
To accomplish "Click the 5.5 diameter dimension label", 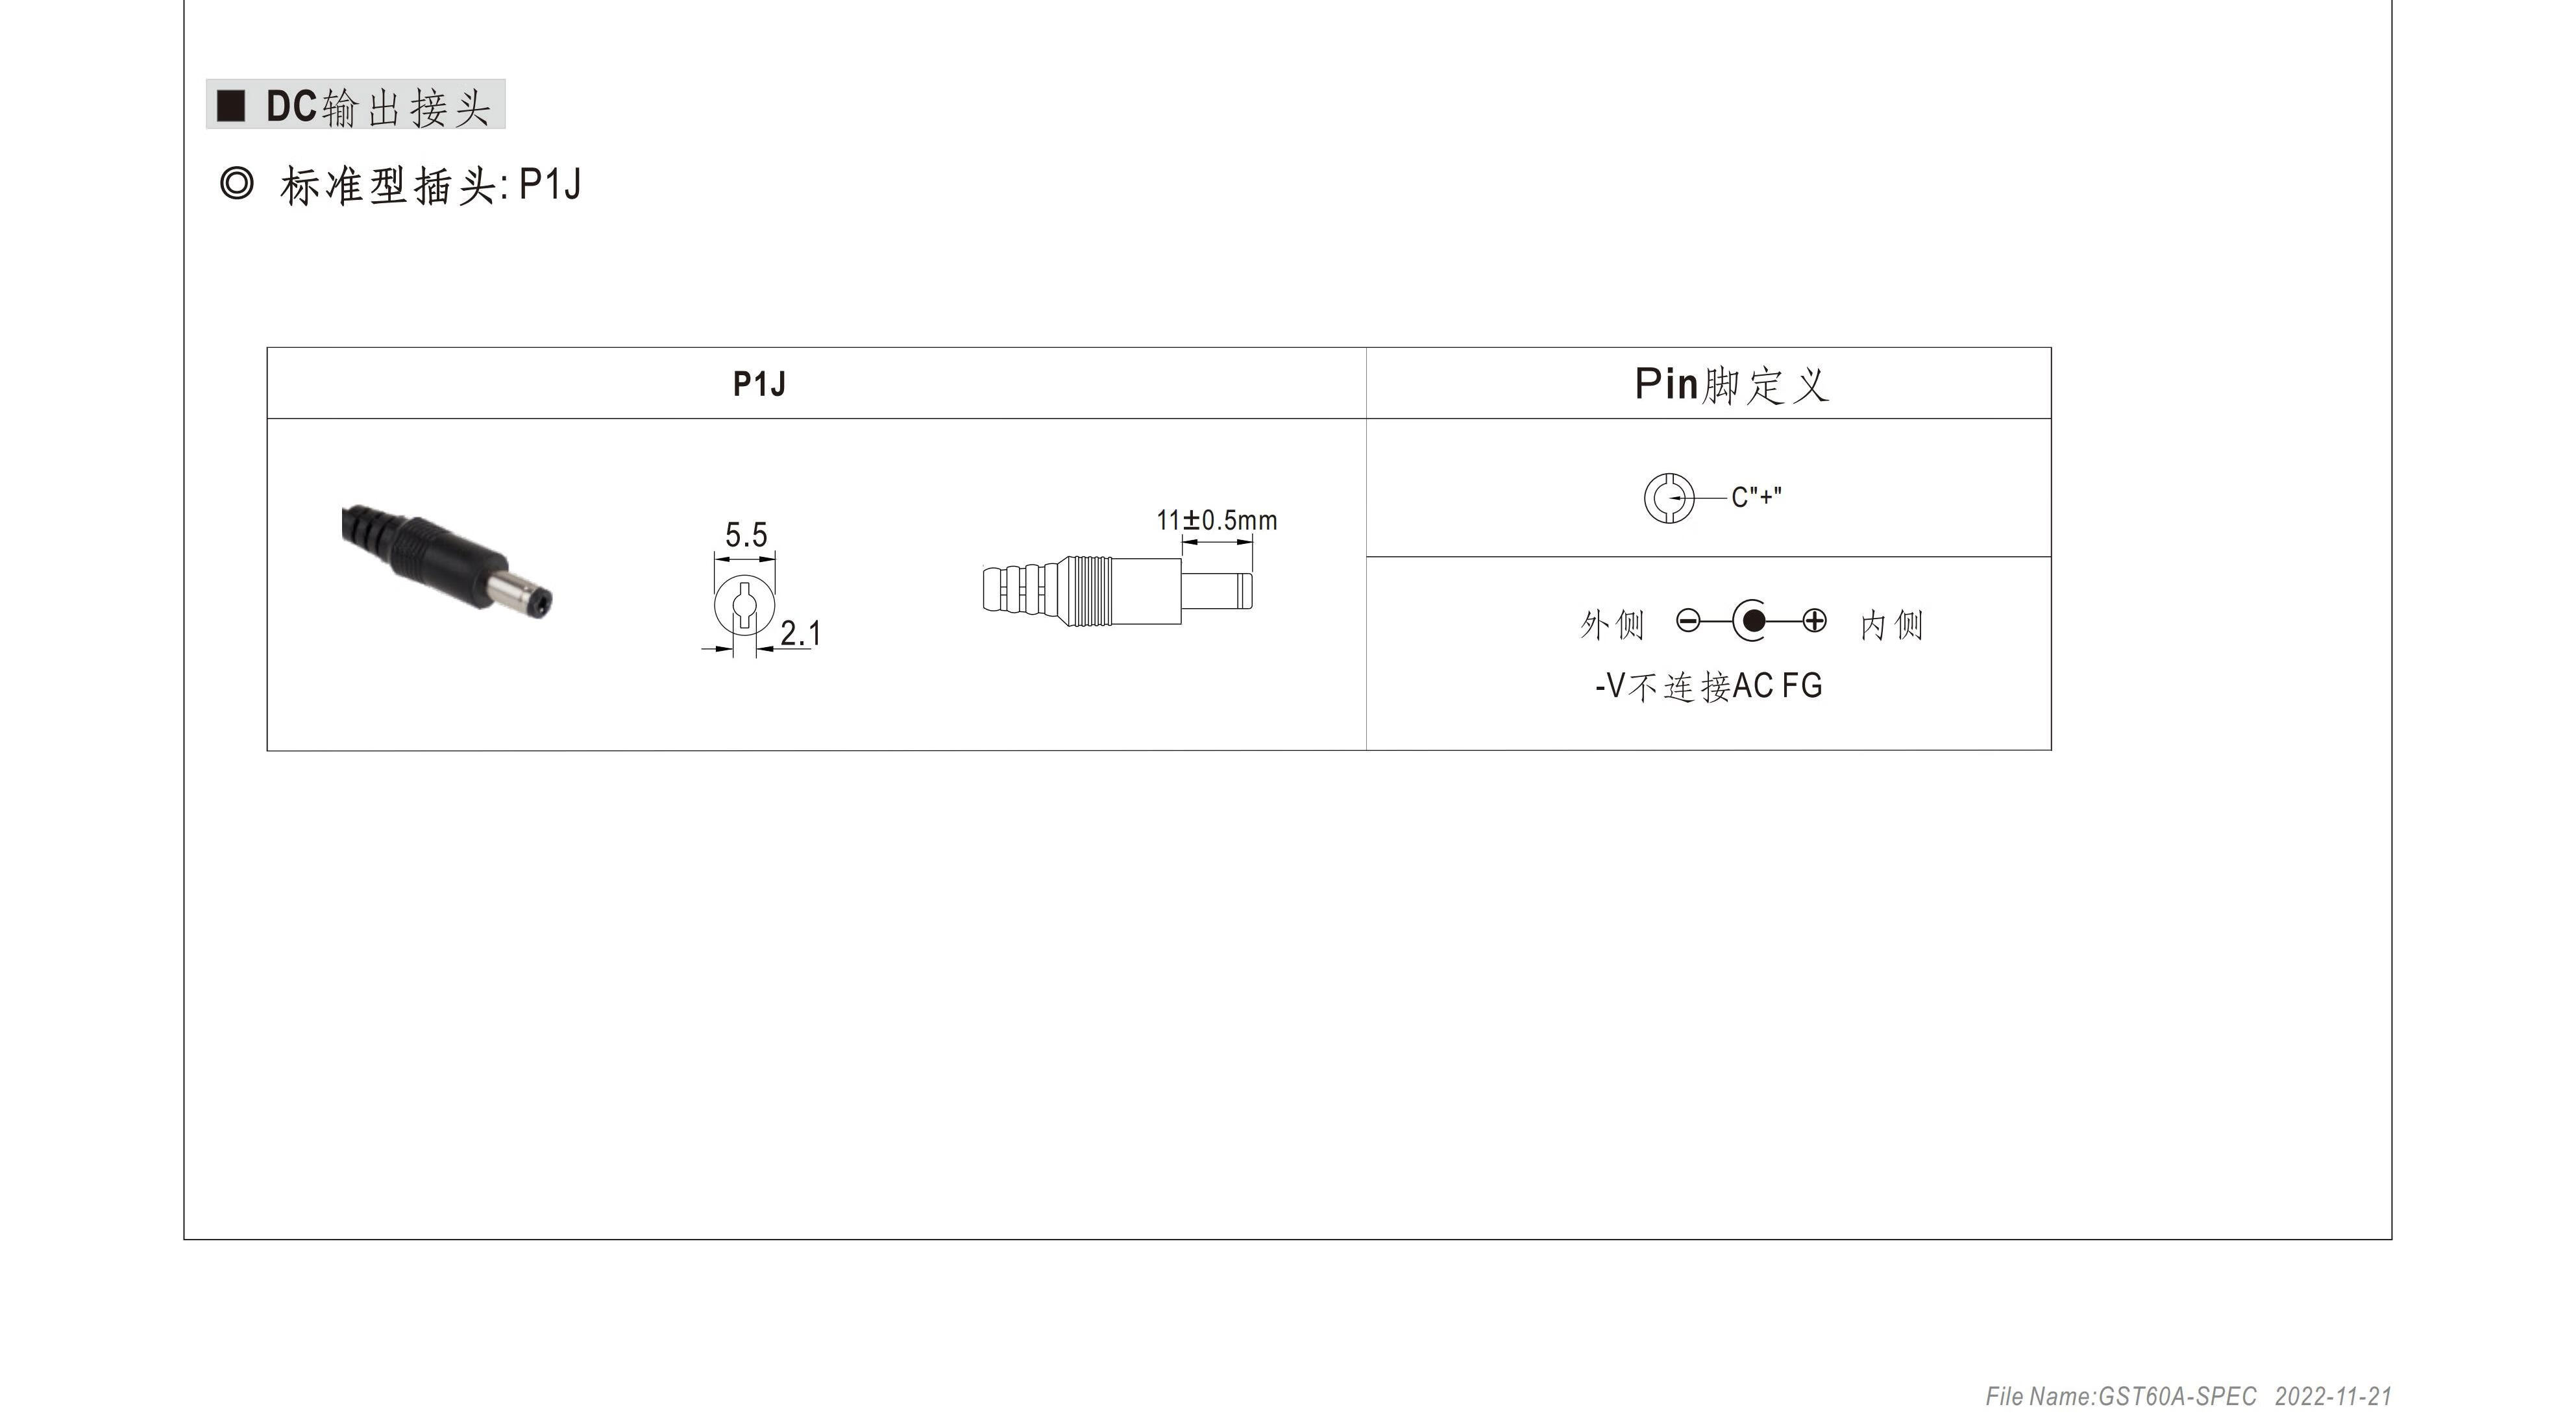I will coord(746,535).
